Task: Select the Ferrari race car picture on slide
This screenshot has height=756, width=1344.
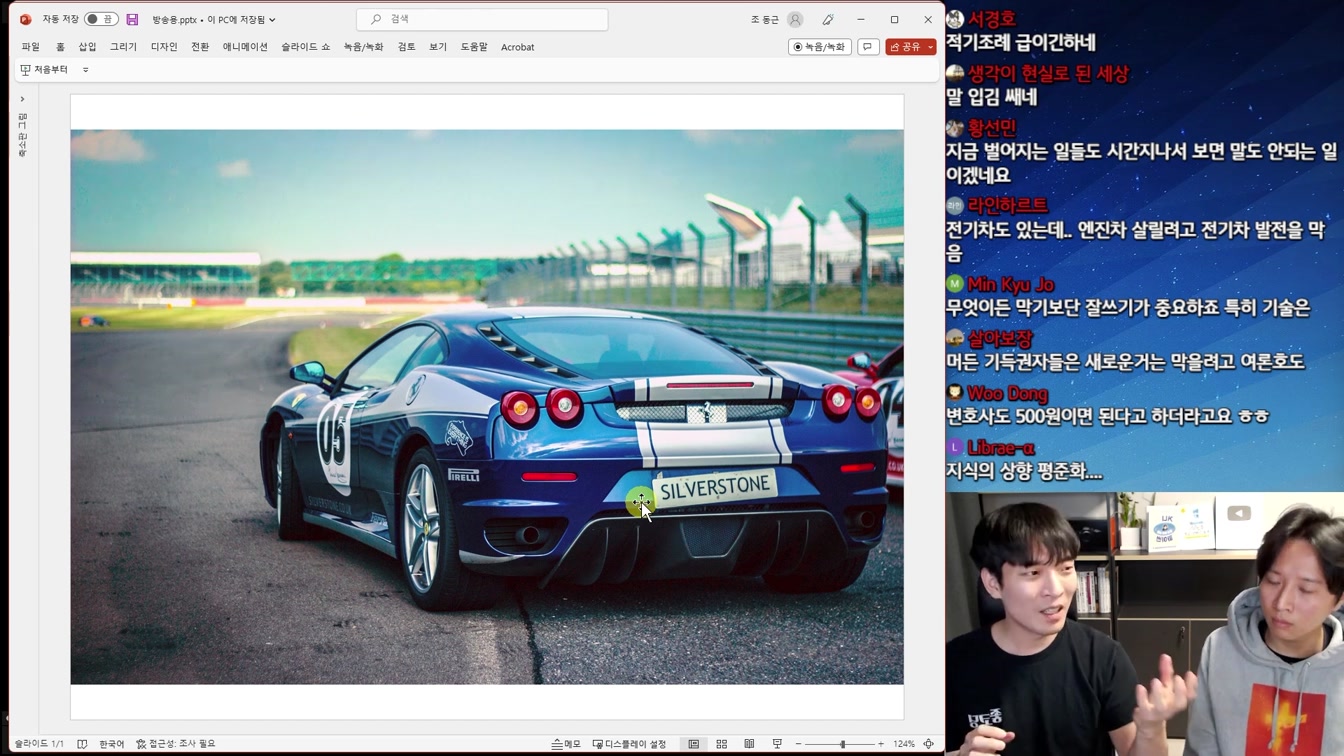Action: 487,407
